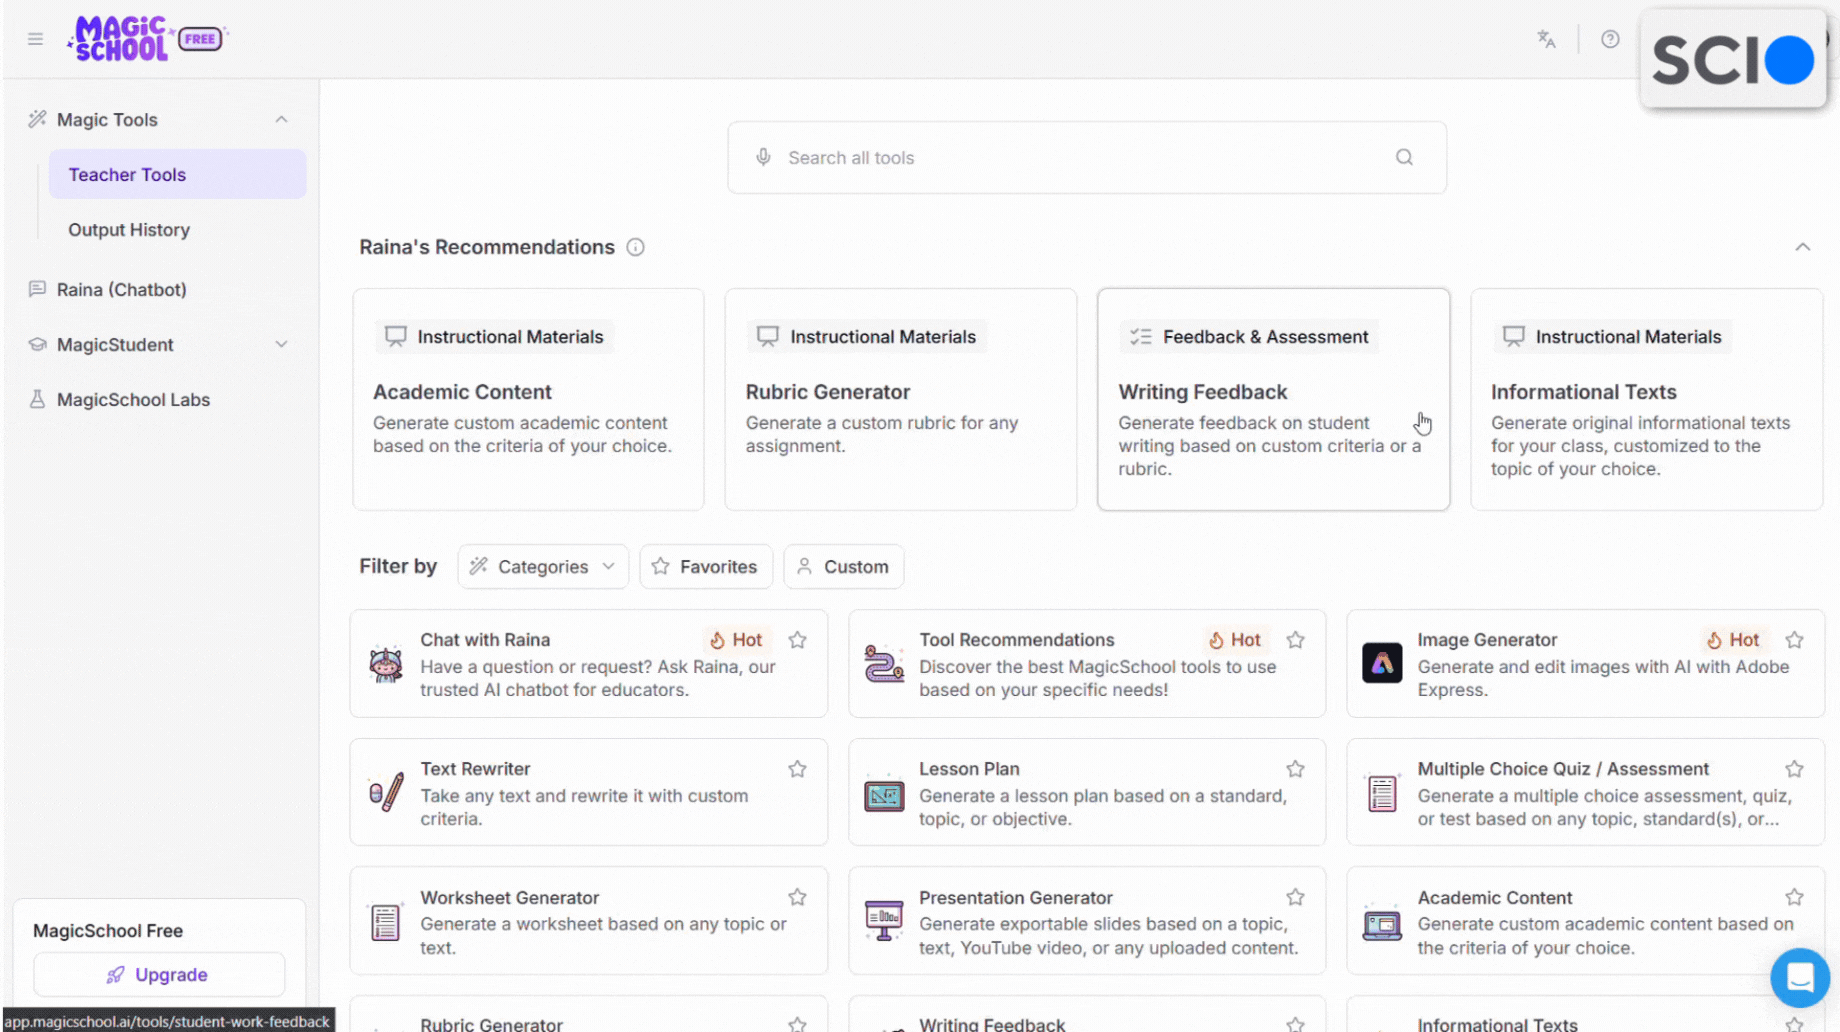
Task: Click the FREE plan badge
Action: click(200, 39)
